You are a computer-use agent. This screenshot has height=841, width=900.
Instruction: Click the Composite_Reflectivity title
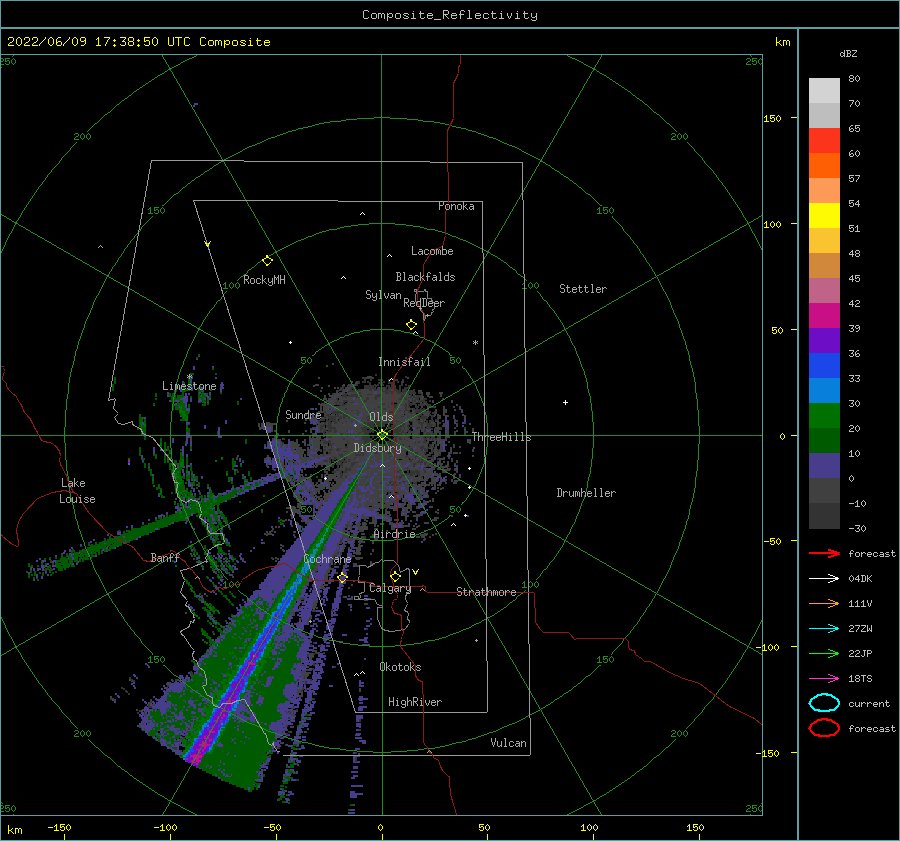[x=450, y=15]
